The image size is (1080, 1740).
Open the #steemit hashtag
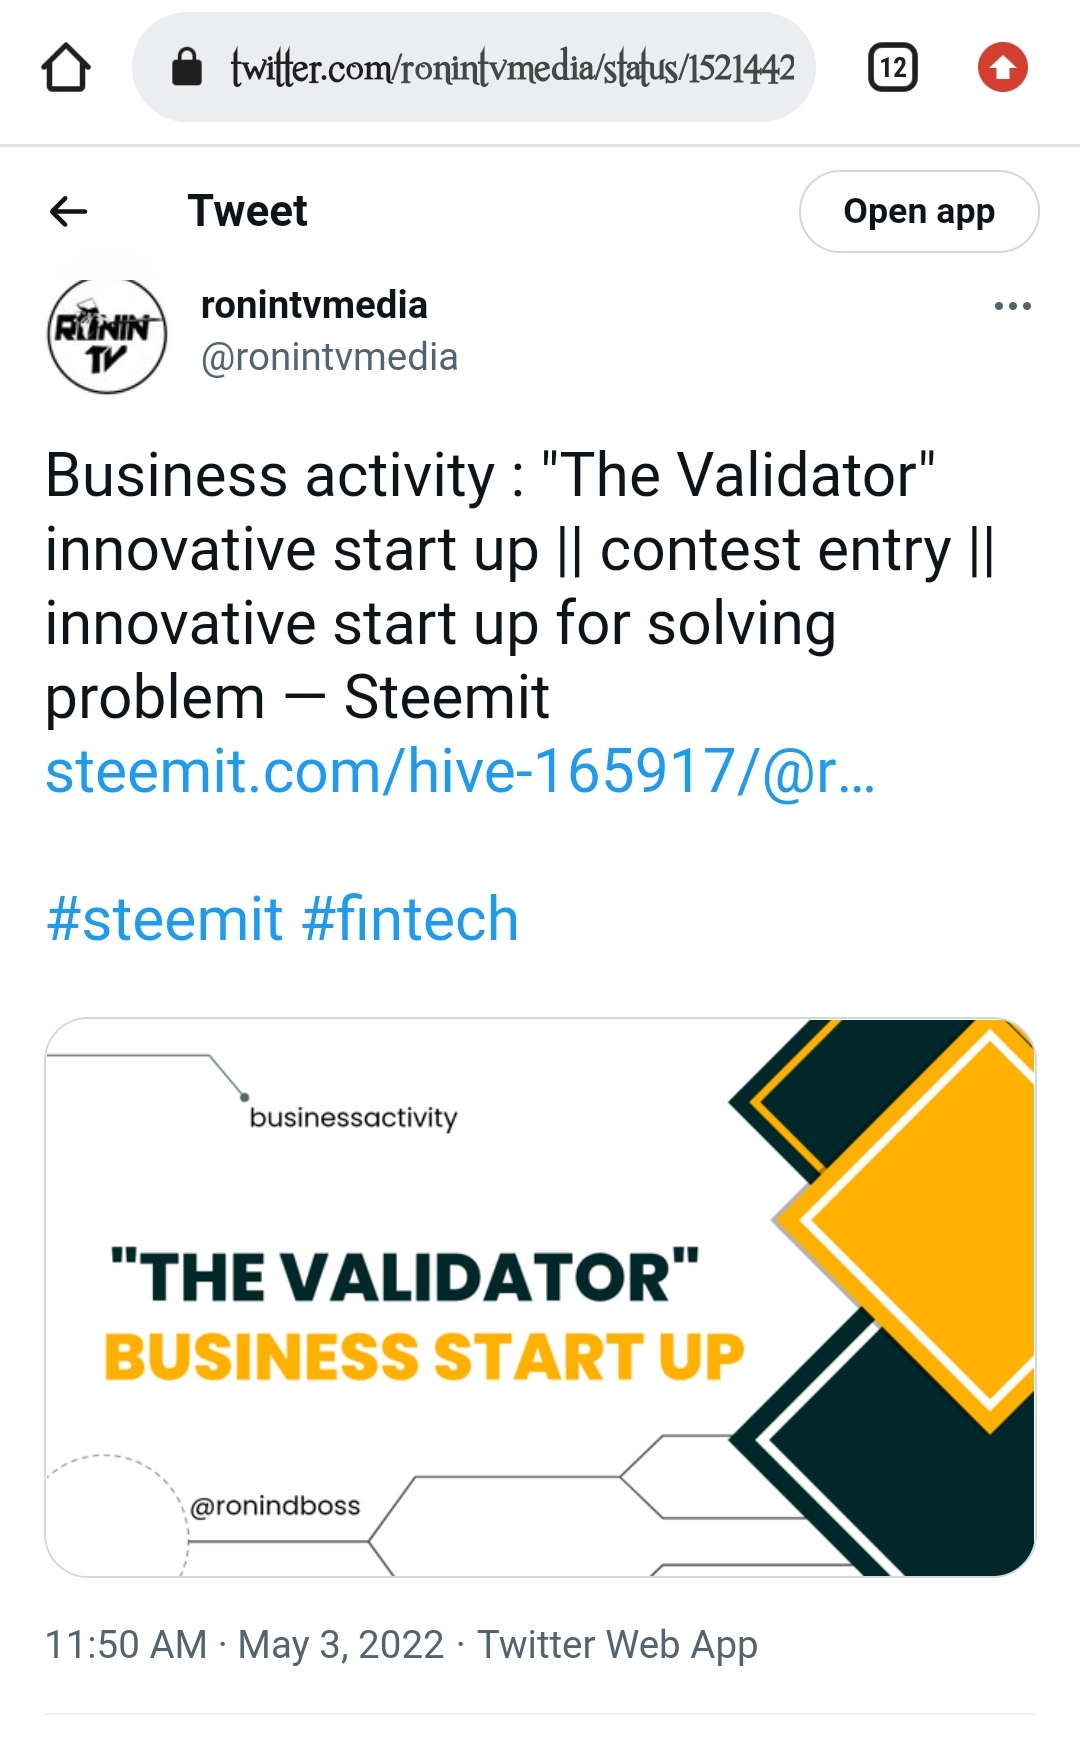164,919
